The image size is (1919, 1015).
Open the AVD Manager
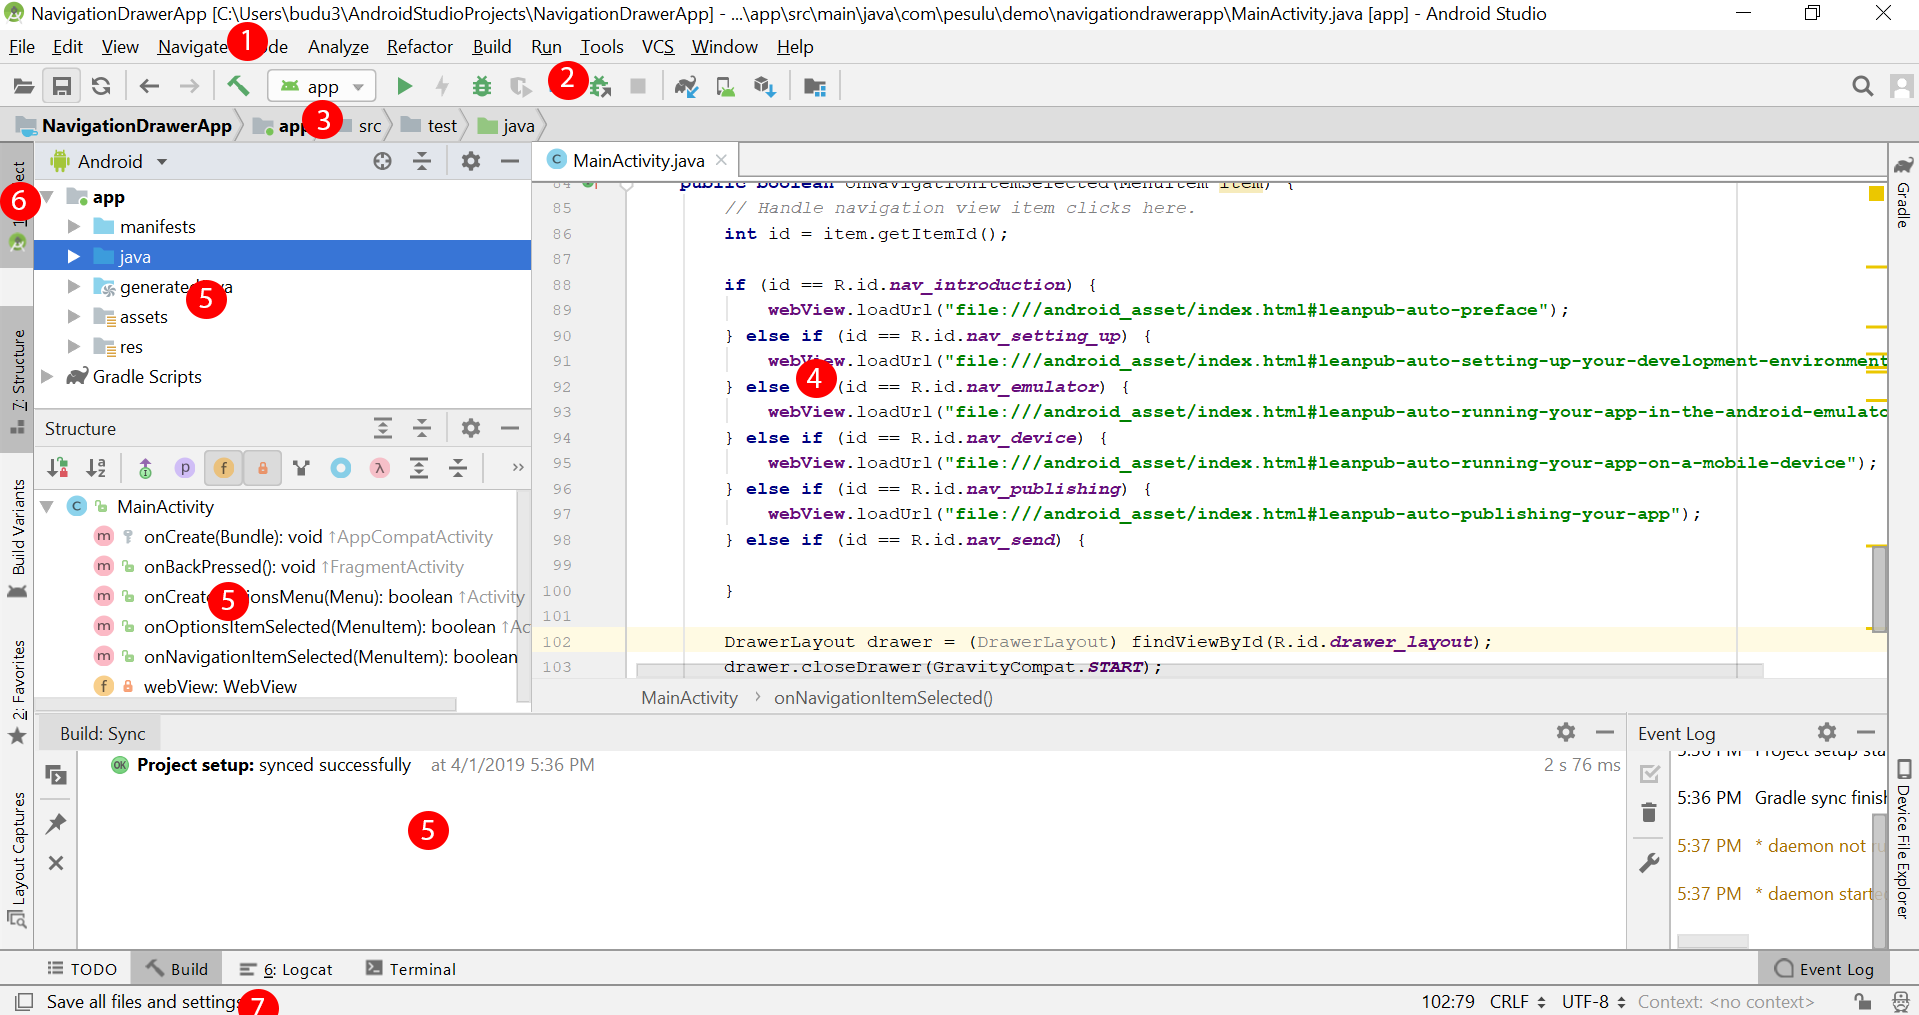724,86
